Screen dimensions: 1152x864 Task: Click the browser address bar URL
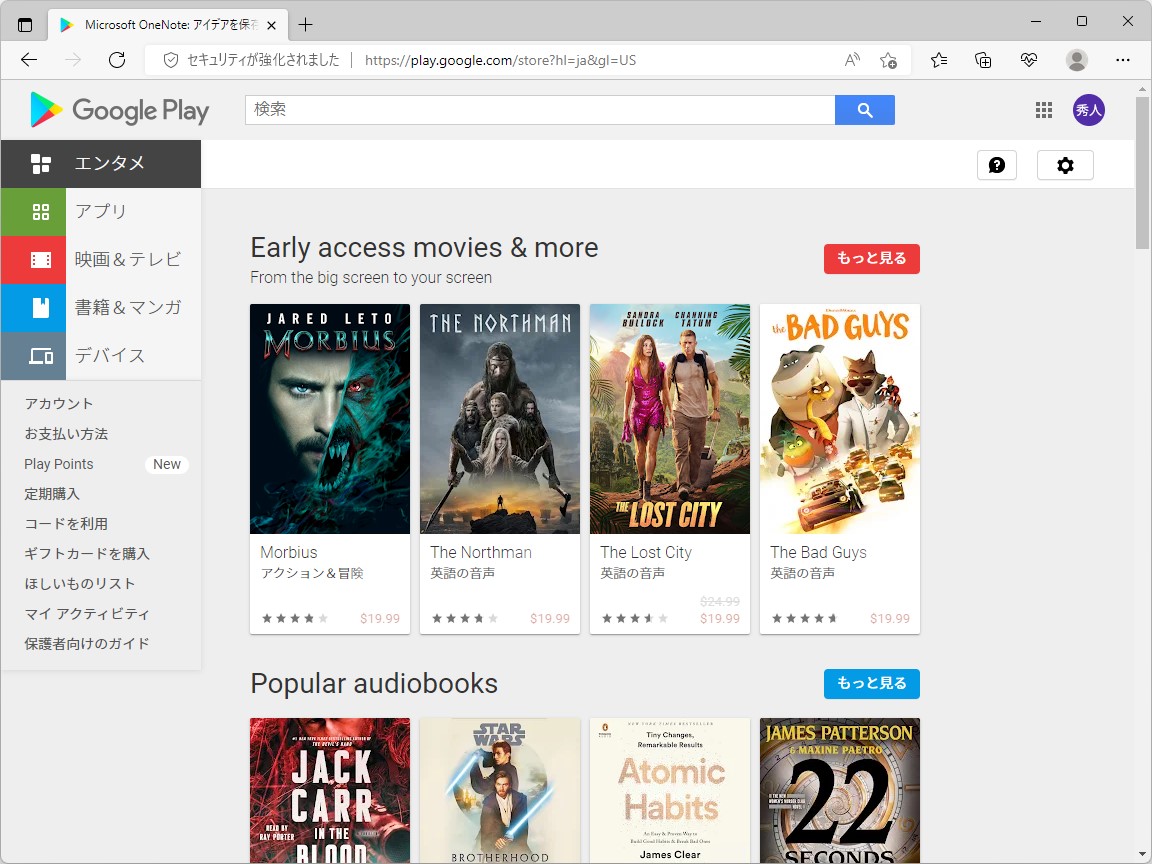[500, 60]
